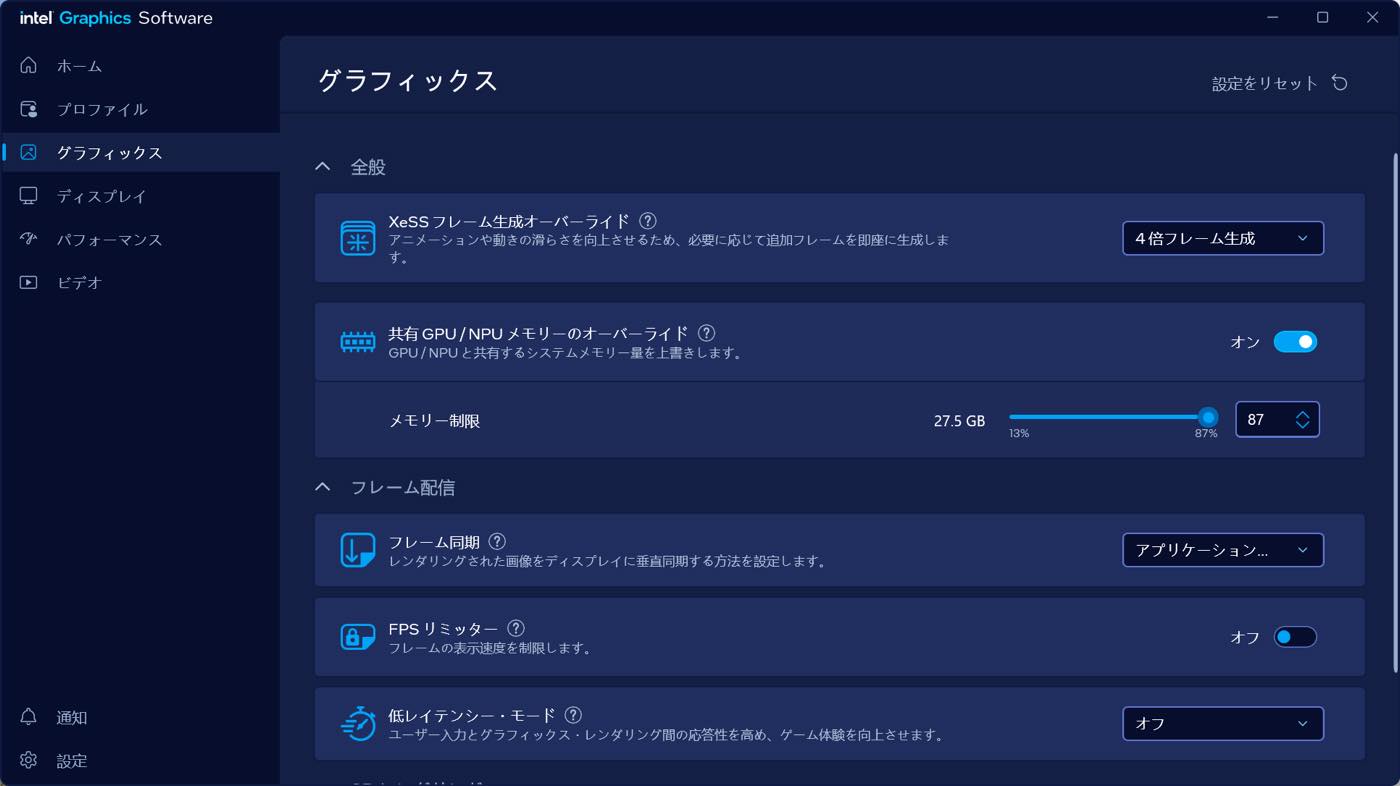The width and height of the screenshot is (1400, 786).
Task: Open help for 低レイテンシー・モード
Action: (x=573, y=715)
